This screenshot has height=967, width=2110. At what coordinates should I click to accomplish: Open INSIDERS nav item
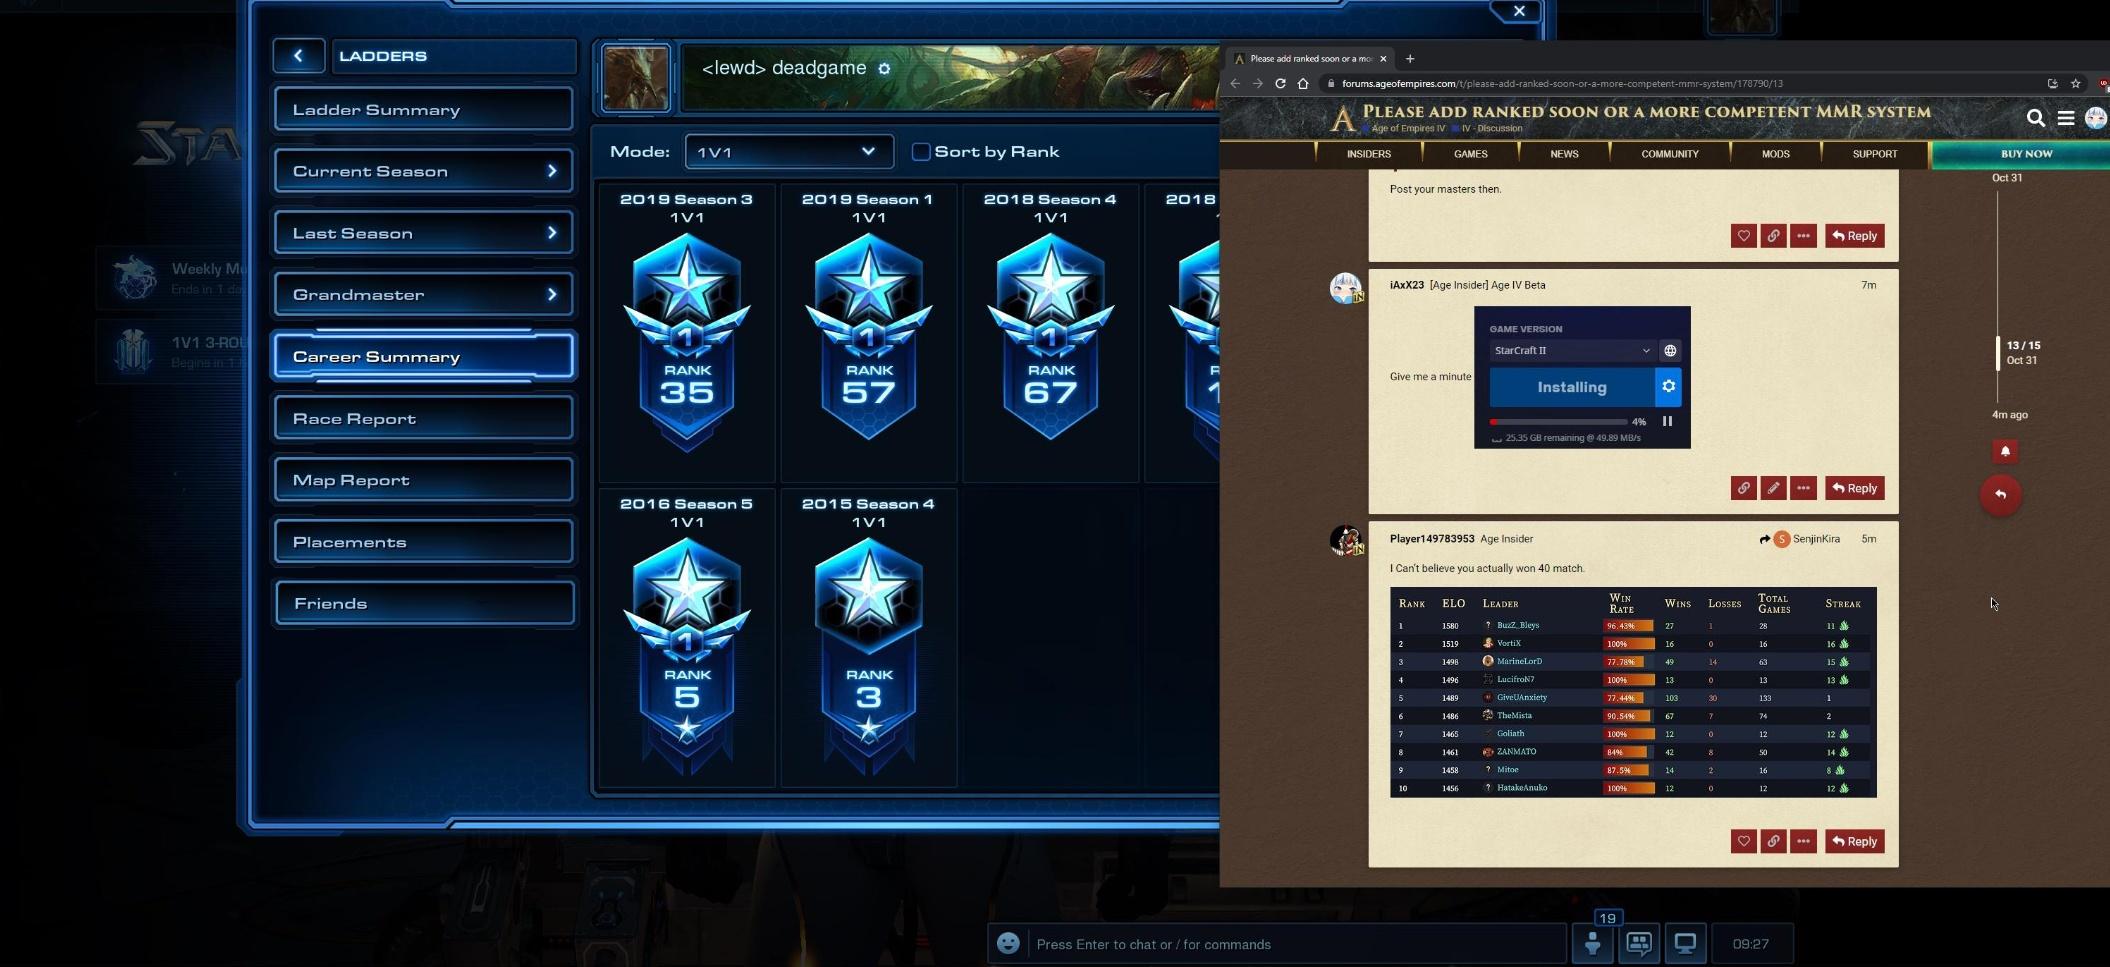pos(1368,154)
